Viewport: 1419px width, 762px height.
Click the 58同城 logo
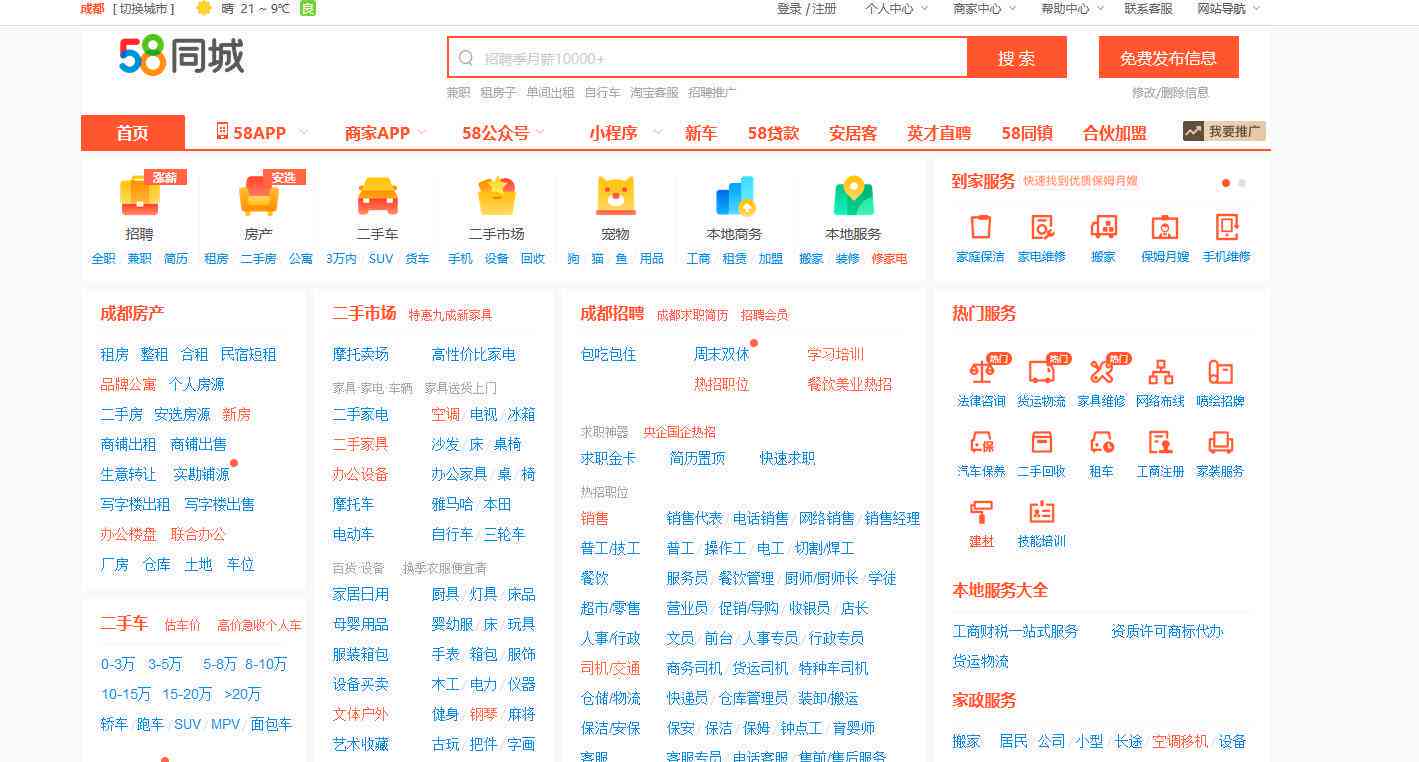coord(181,57)
